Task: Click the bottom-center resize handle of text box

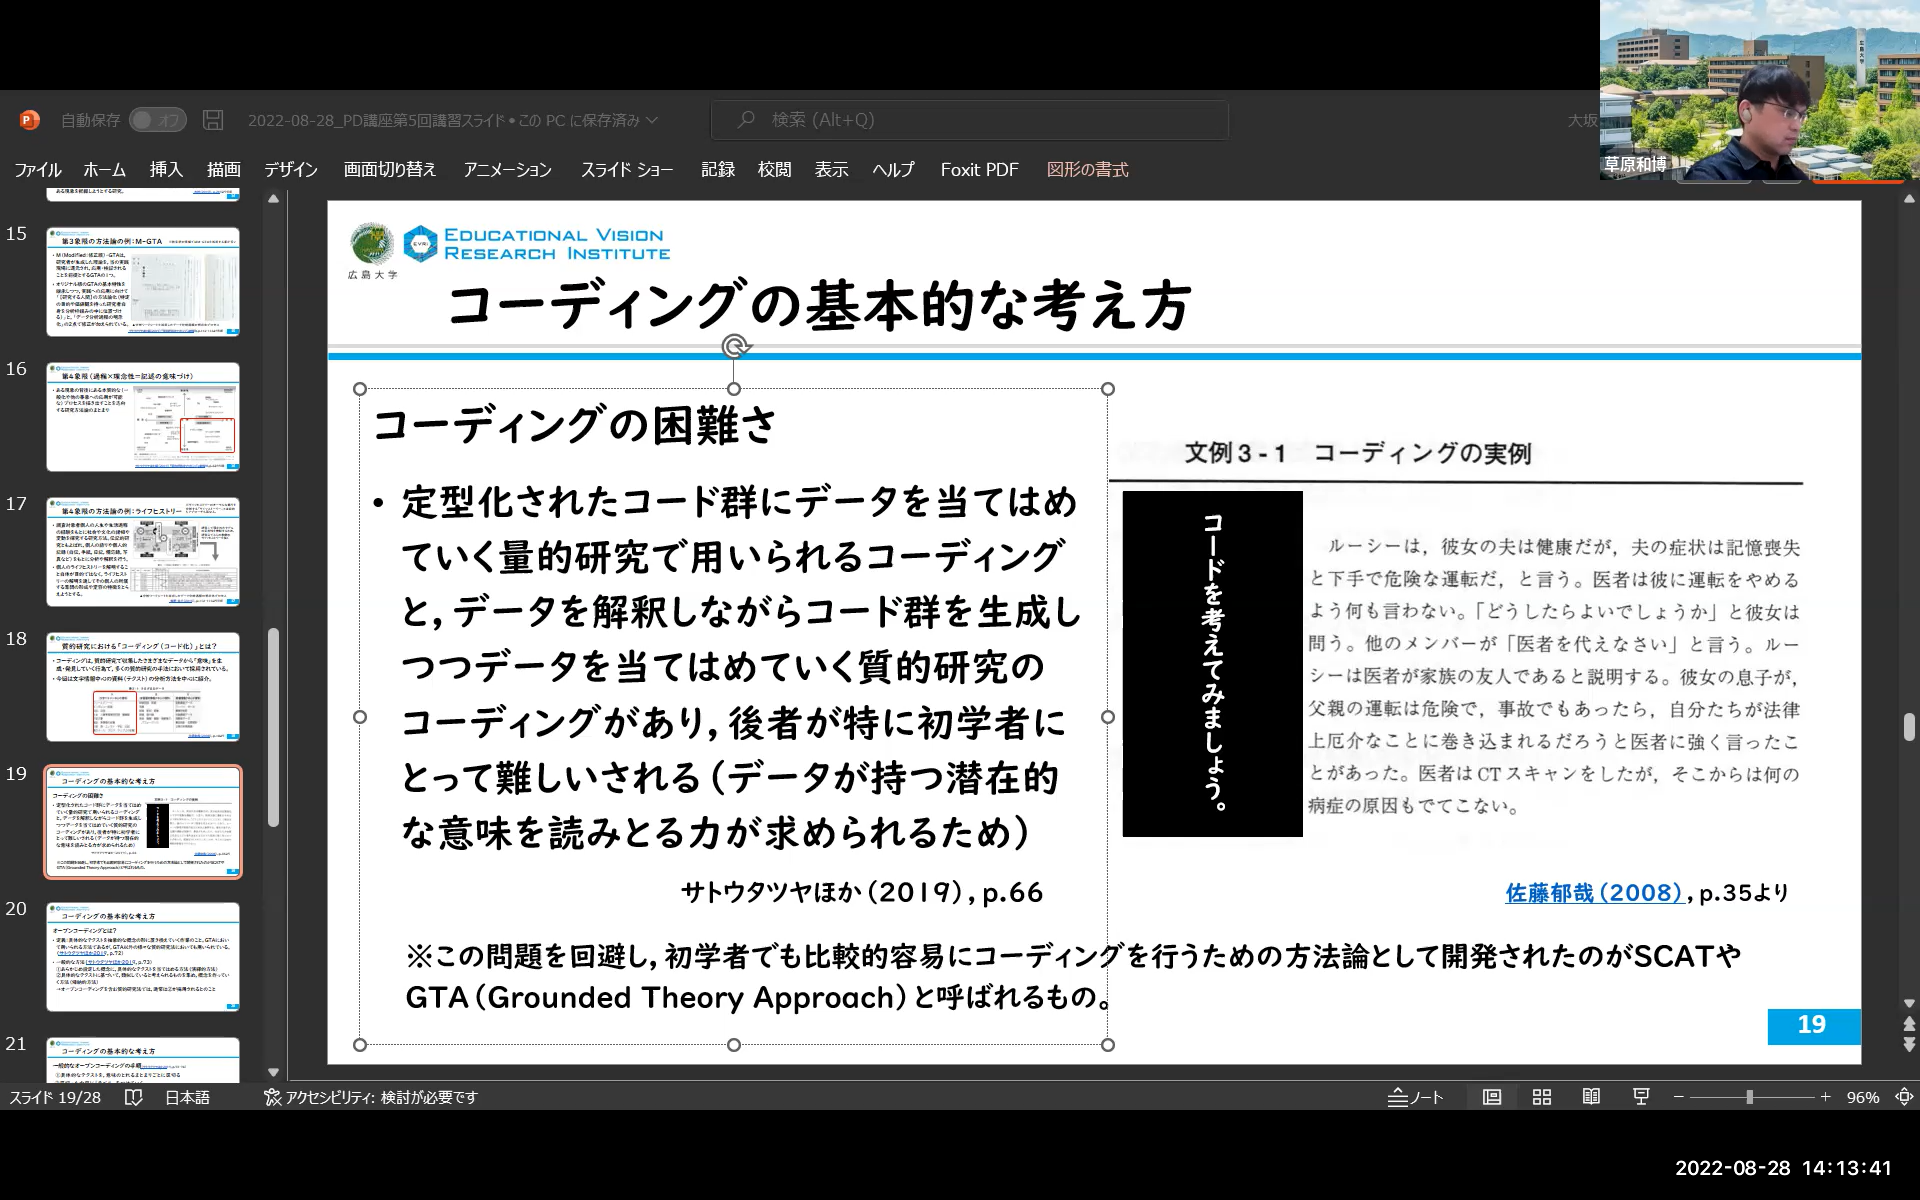Action: click(x=734, y=1045)
